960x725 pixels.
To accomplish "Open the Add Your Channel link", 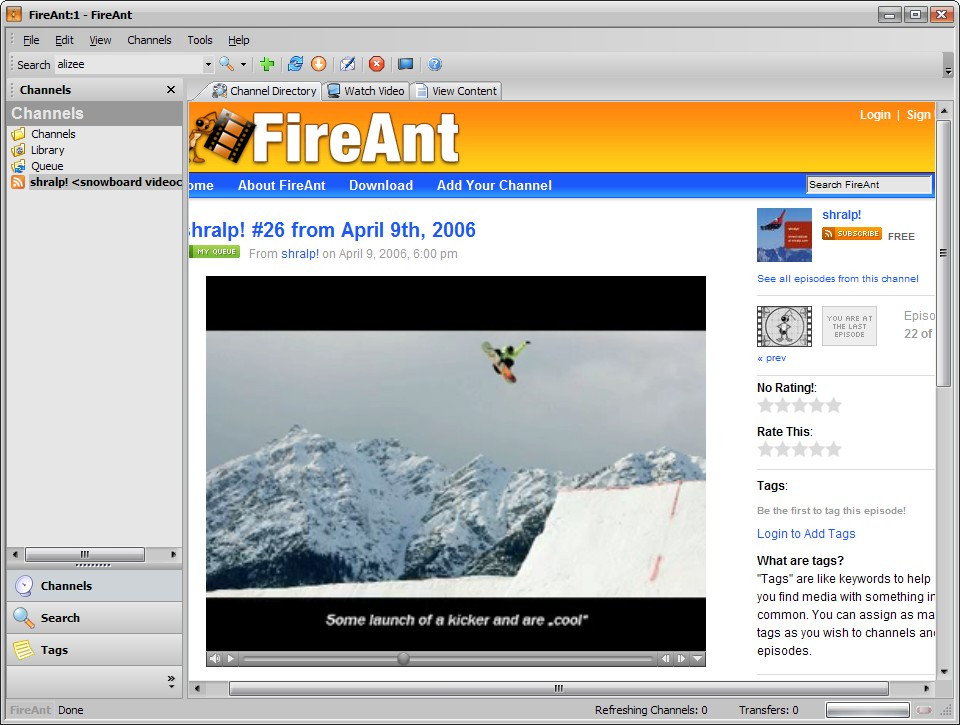I will click(494, 185).
